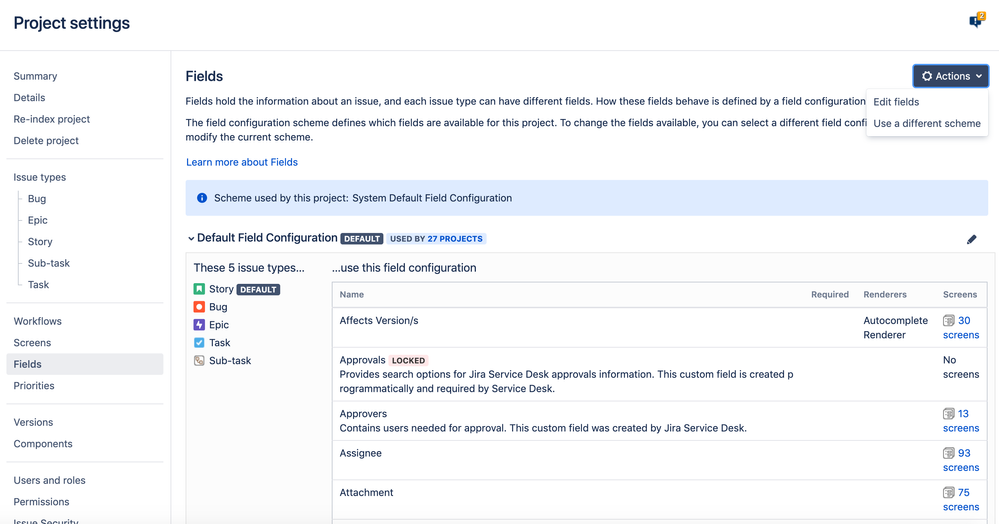Click screens icon in Affects Version/s row

pyautogui.click(x=949, y=321)
